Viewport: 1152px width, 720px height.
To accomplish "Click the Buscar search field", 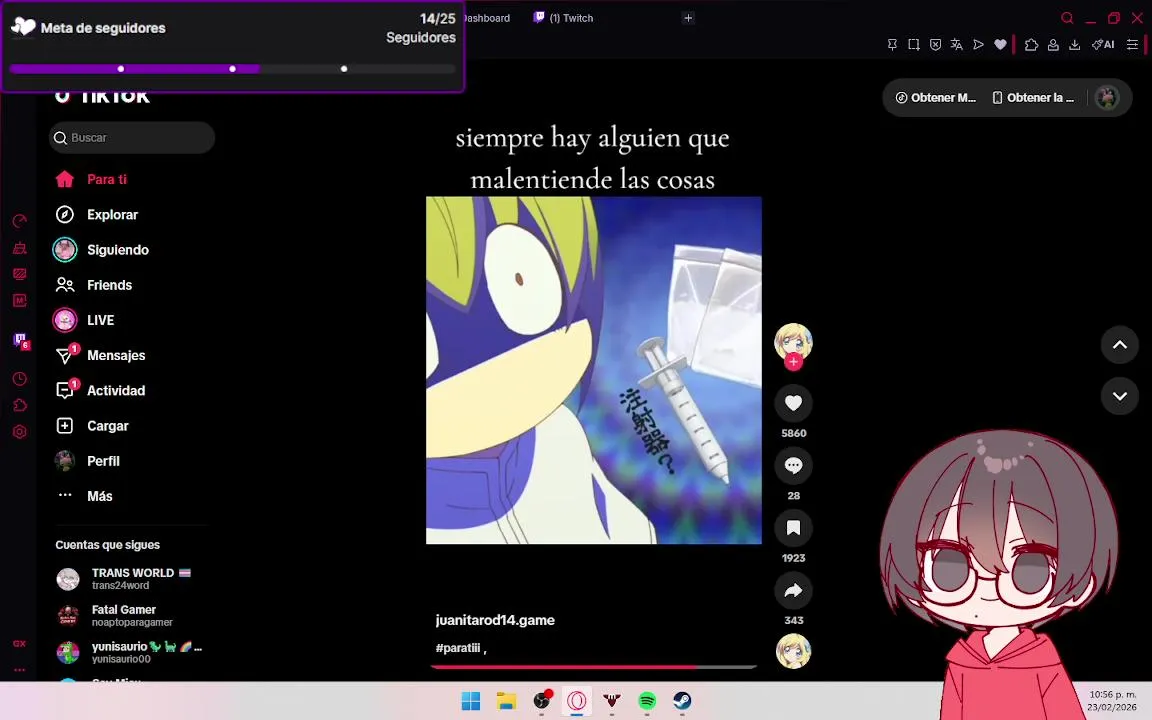I will point(132,137).
